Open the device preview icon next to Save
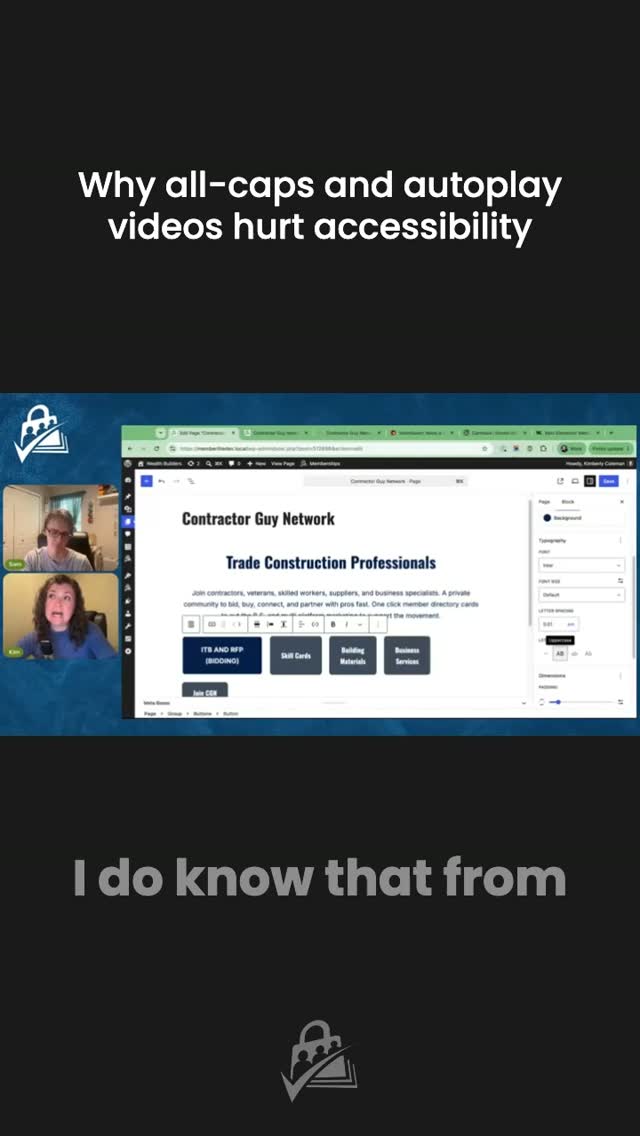Image resolution: width=640 pixels, height=1136 pixels. click(x=575, y=481)
